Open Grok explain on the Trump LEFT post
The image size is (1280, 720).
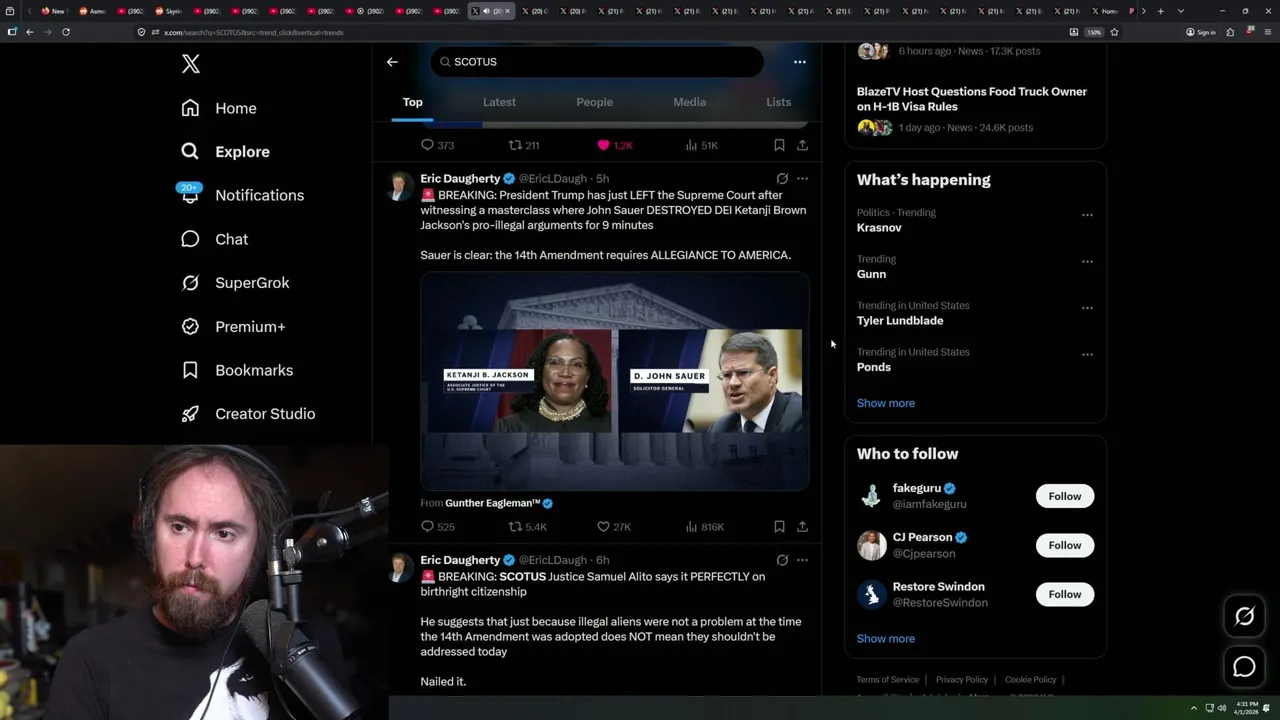point(782,179)
